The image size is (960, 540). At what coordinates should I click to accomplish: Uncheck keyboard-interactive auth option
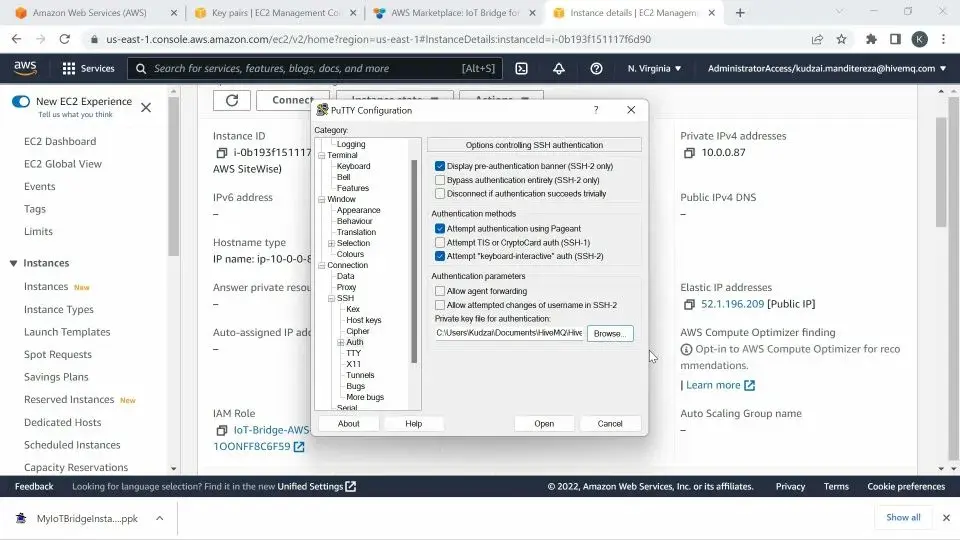(440, 256)
